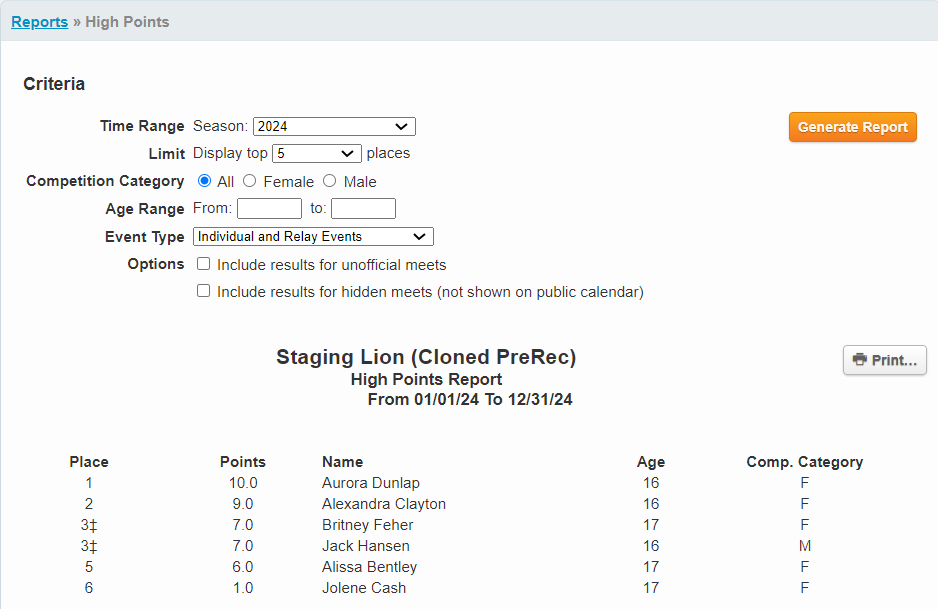Open the Reports breadcrumb link

(x=39, y=21)
